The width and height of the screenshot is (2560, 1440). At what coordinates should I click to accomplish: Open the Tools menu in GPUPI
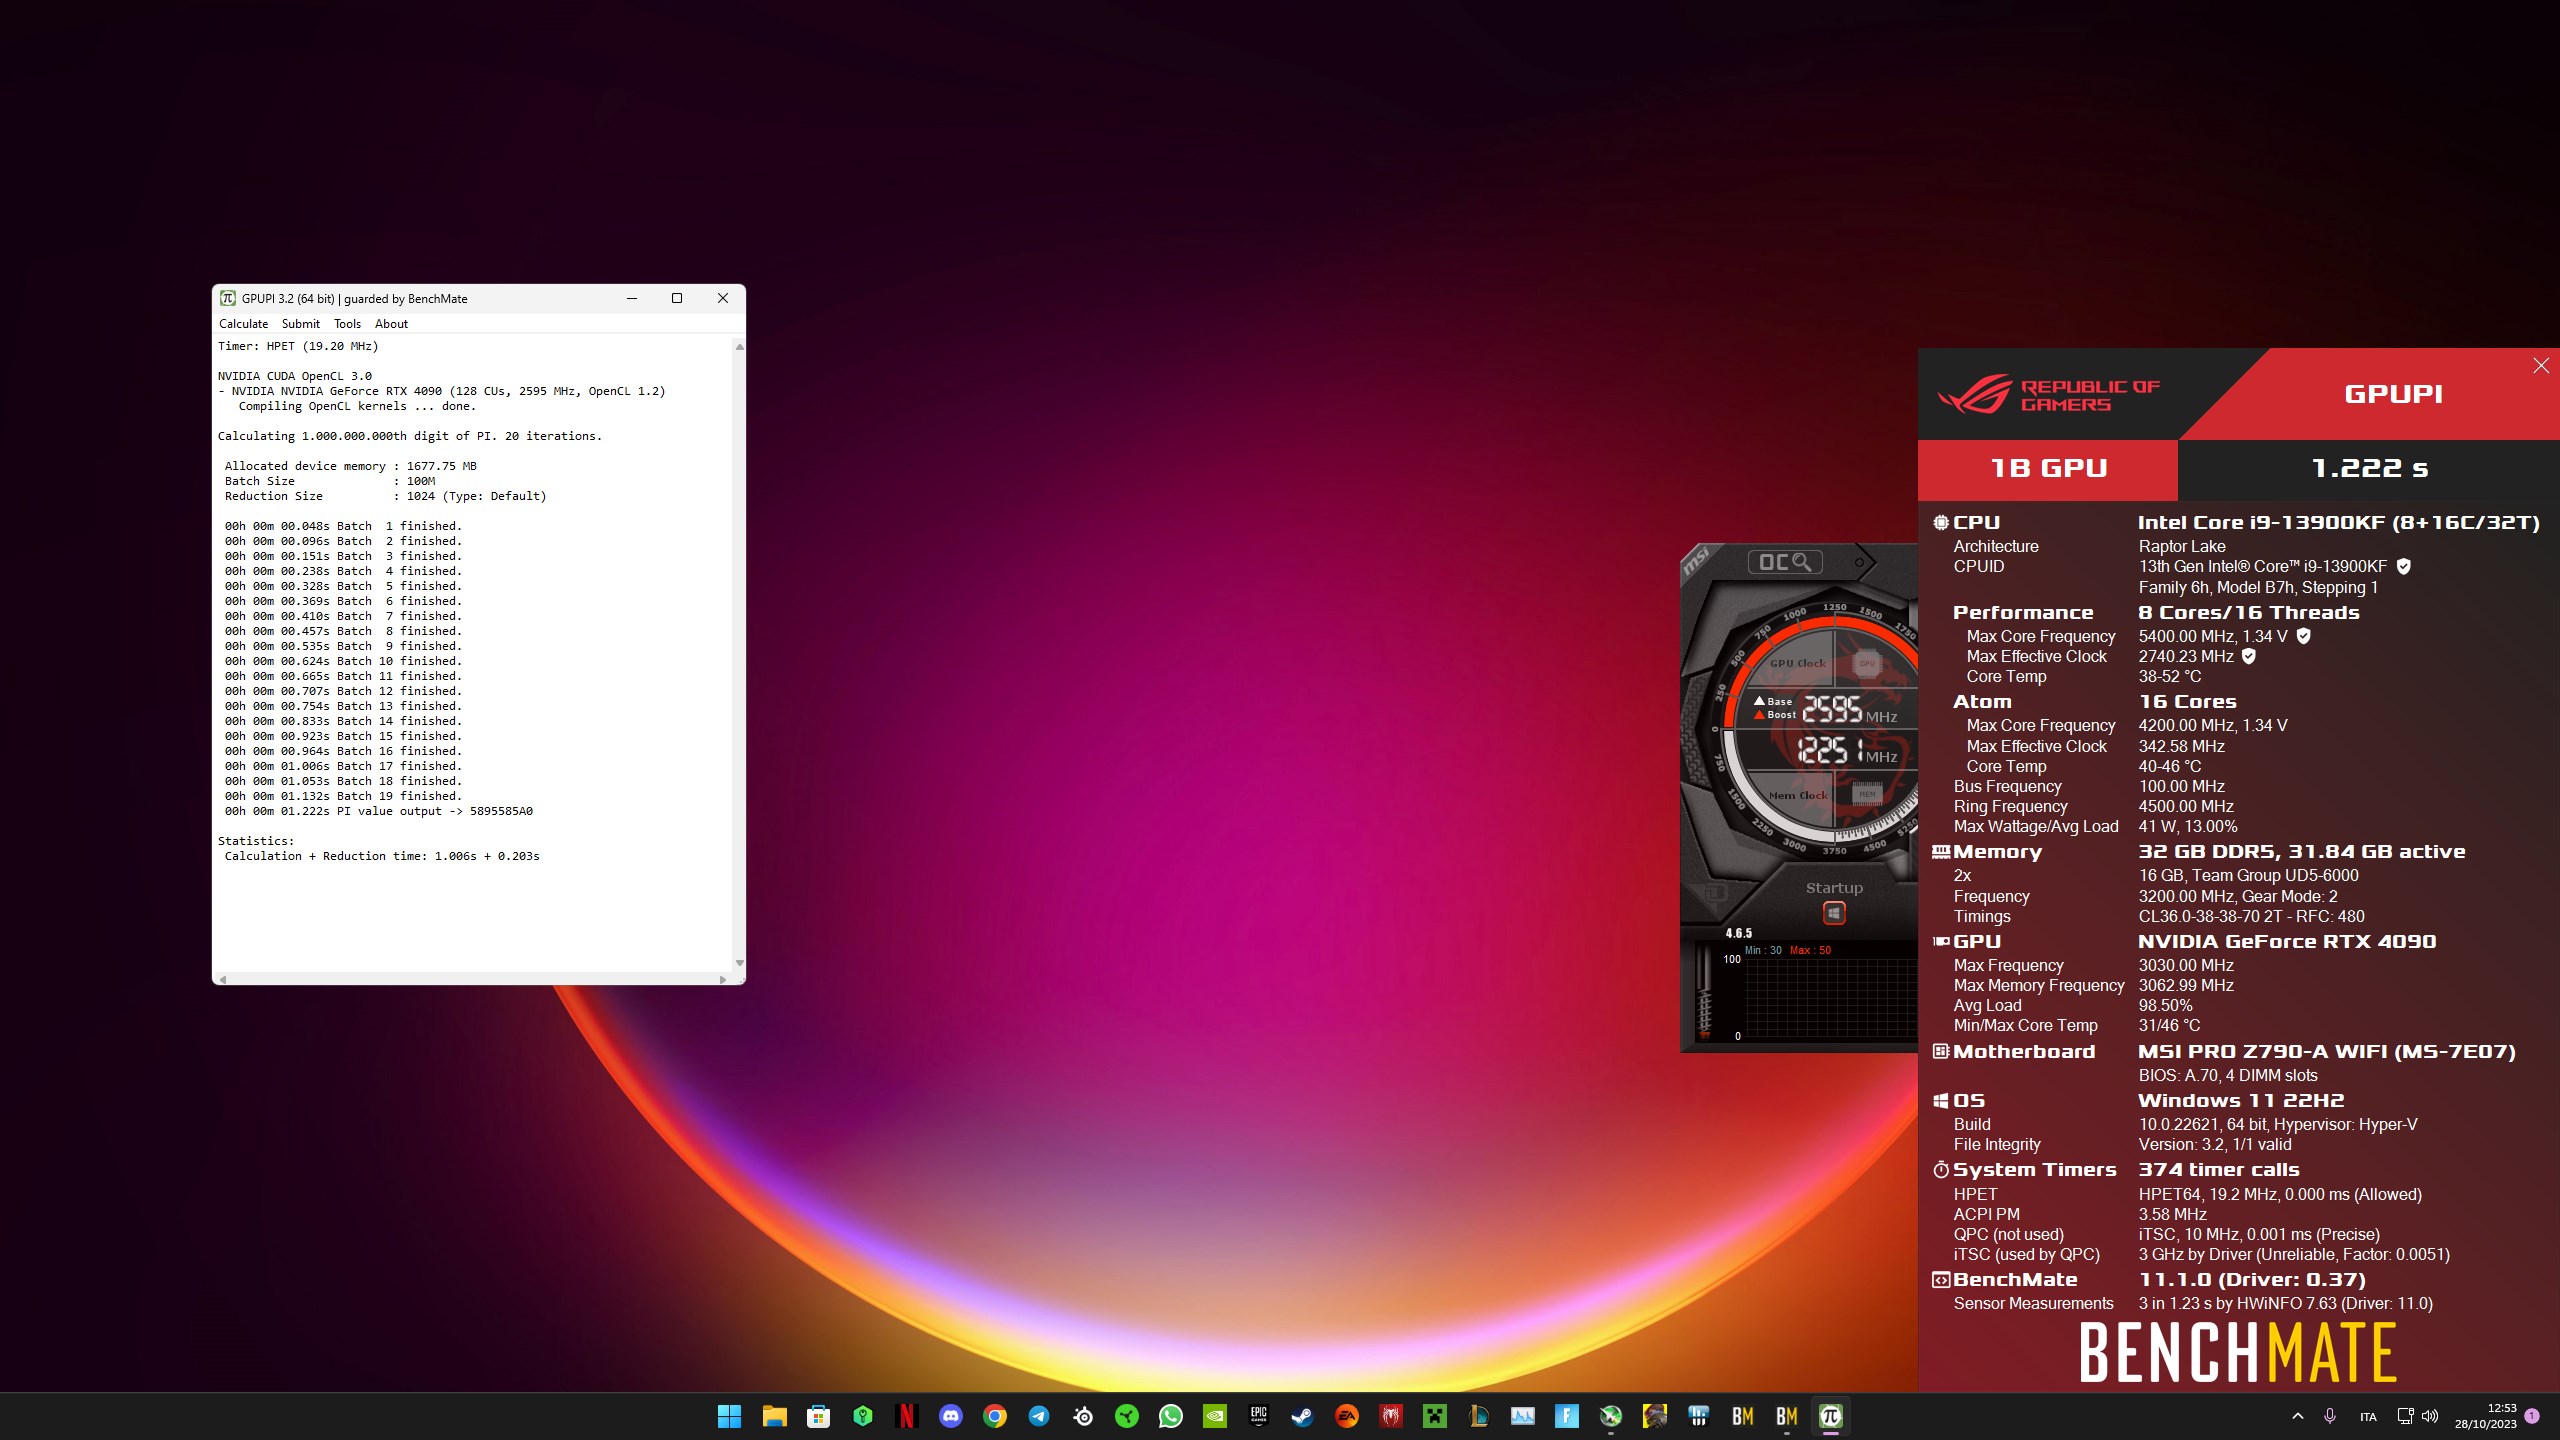(x=347, y=324)
